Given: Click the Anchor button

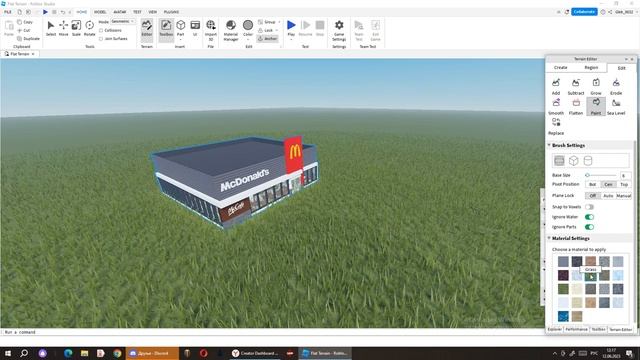Looking at the screenshot, I should [268, 39].
